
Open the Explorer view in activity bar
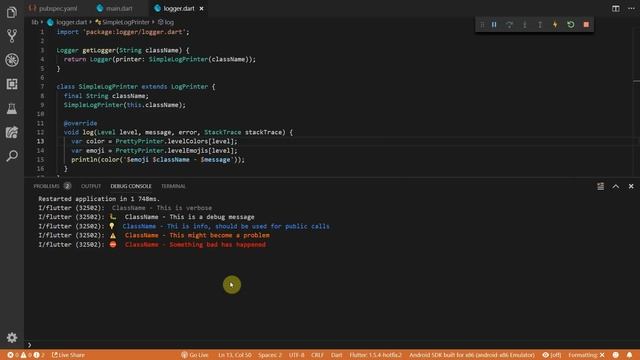coord(12,12)
